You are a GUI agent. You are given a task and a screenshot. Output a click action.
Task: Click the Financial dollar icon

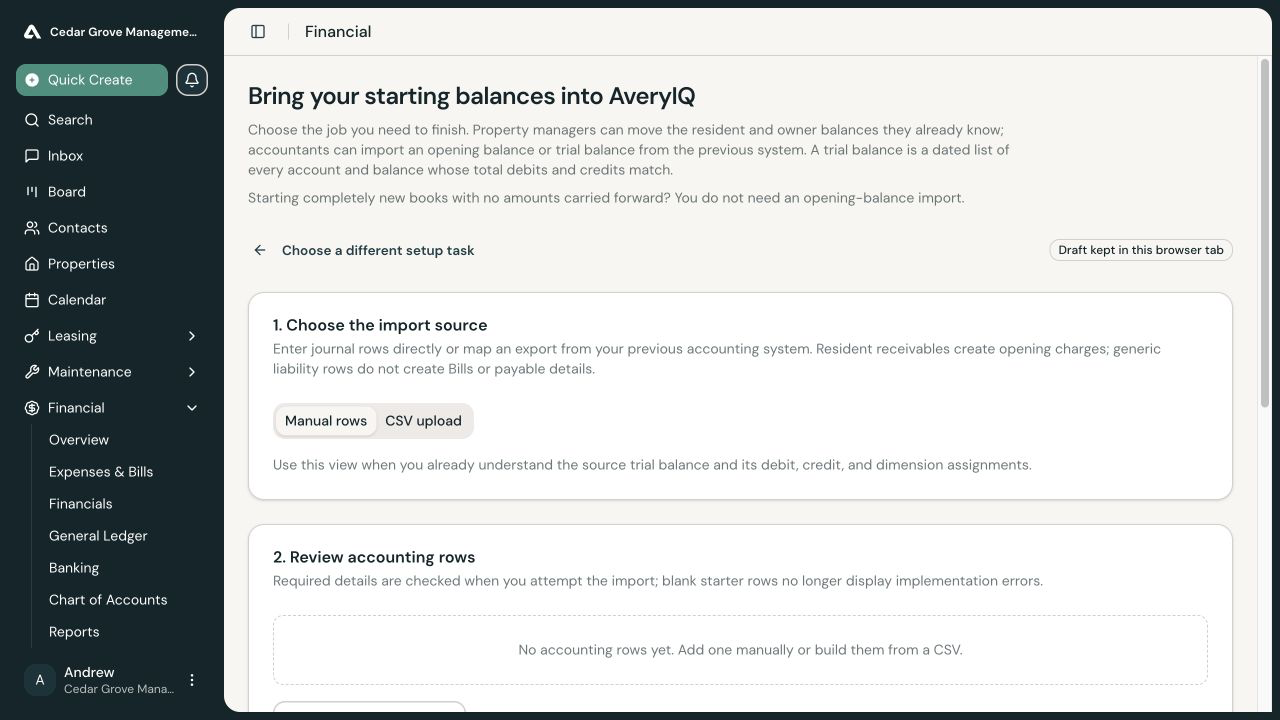pos(32,408)
